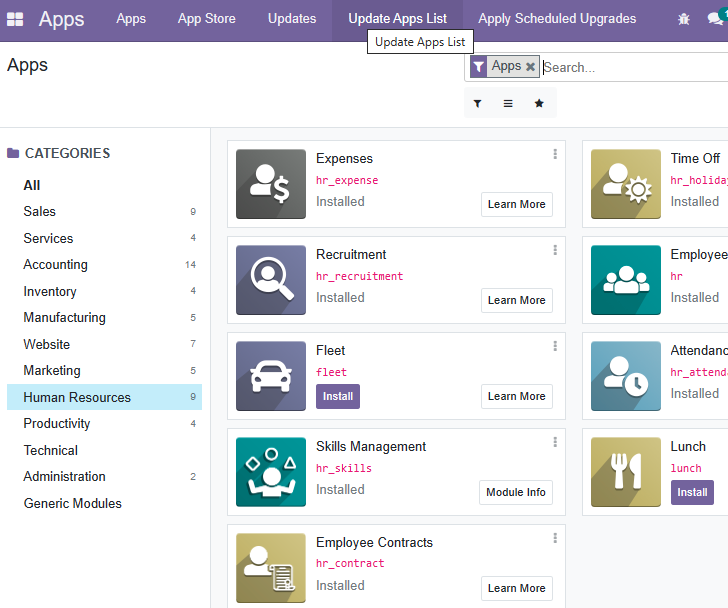The height and width of the screenshot is (608, 728).
Task: Click the Employee Contracts app icon
Action: [271, 568]
